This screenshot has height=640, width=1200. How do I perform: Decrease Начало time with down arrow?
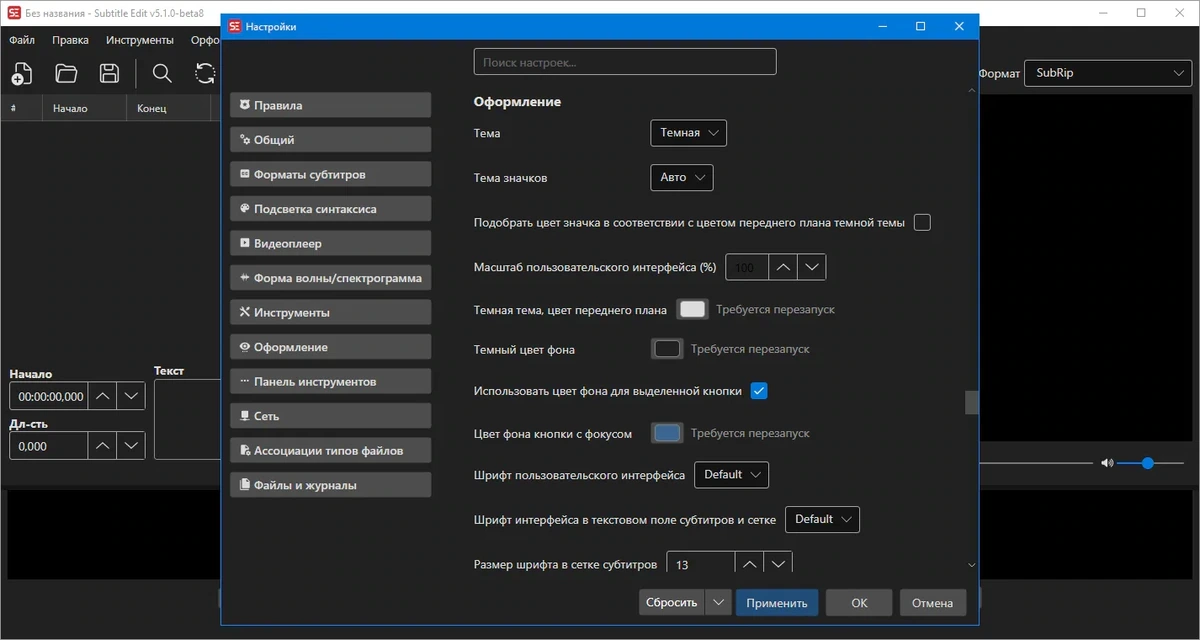(x=131, y=396)
